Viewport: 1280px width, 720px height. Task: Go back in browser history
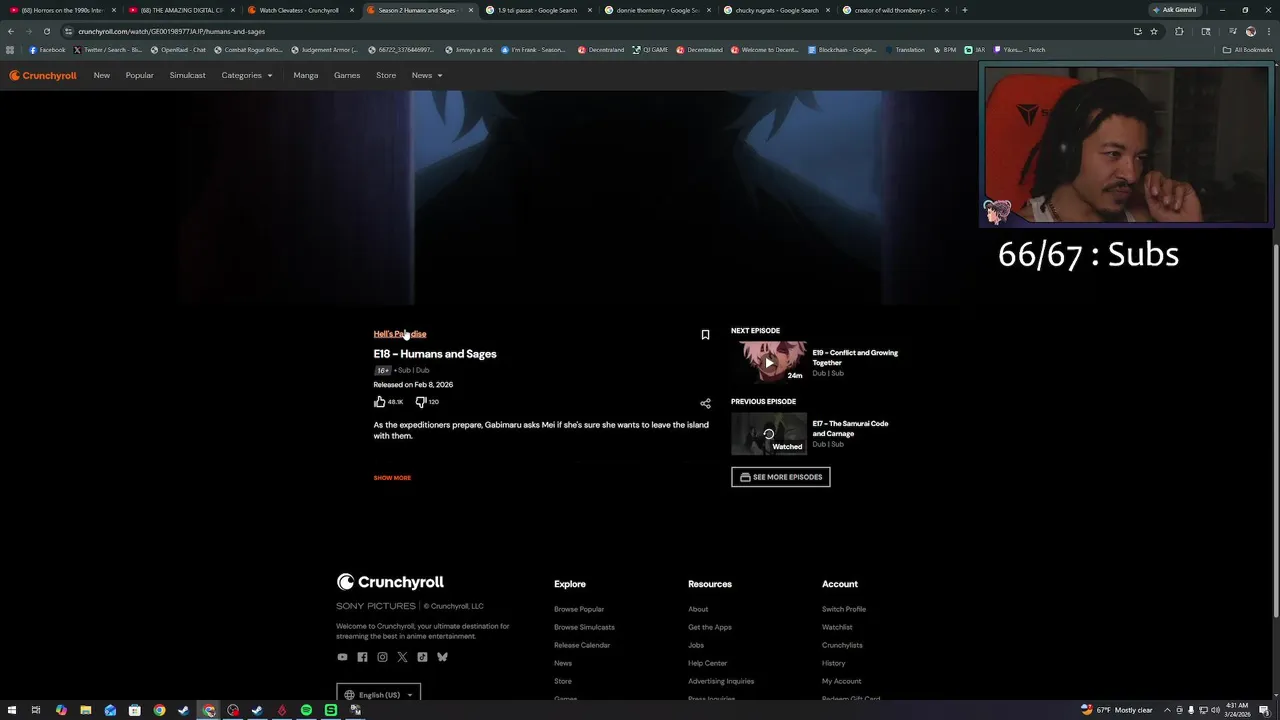11,31
